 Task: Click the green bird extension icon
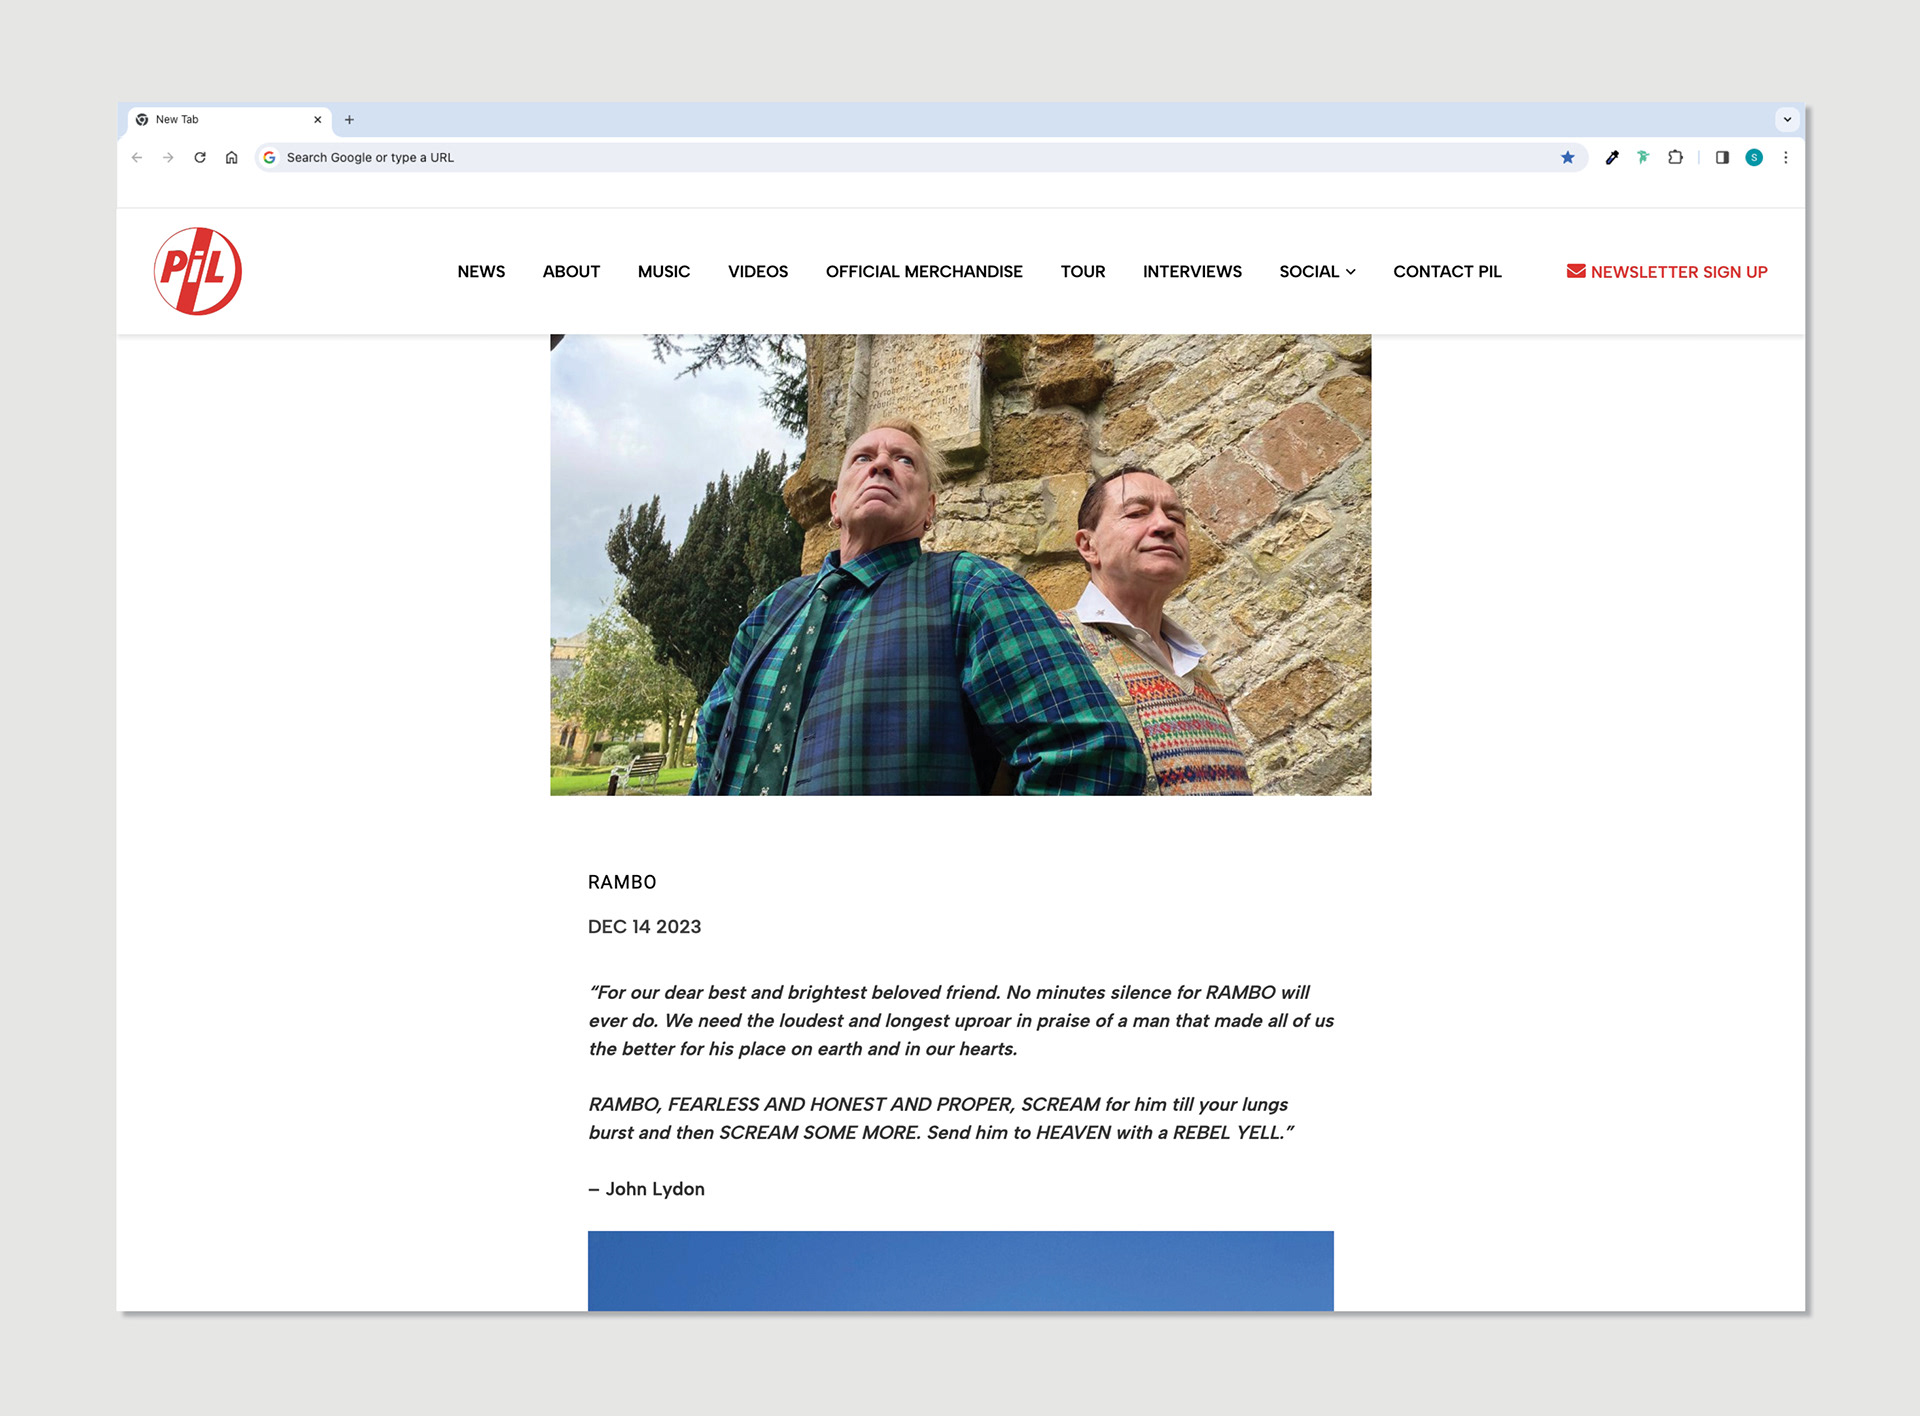[1643, 157]
